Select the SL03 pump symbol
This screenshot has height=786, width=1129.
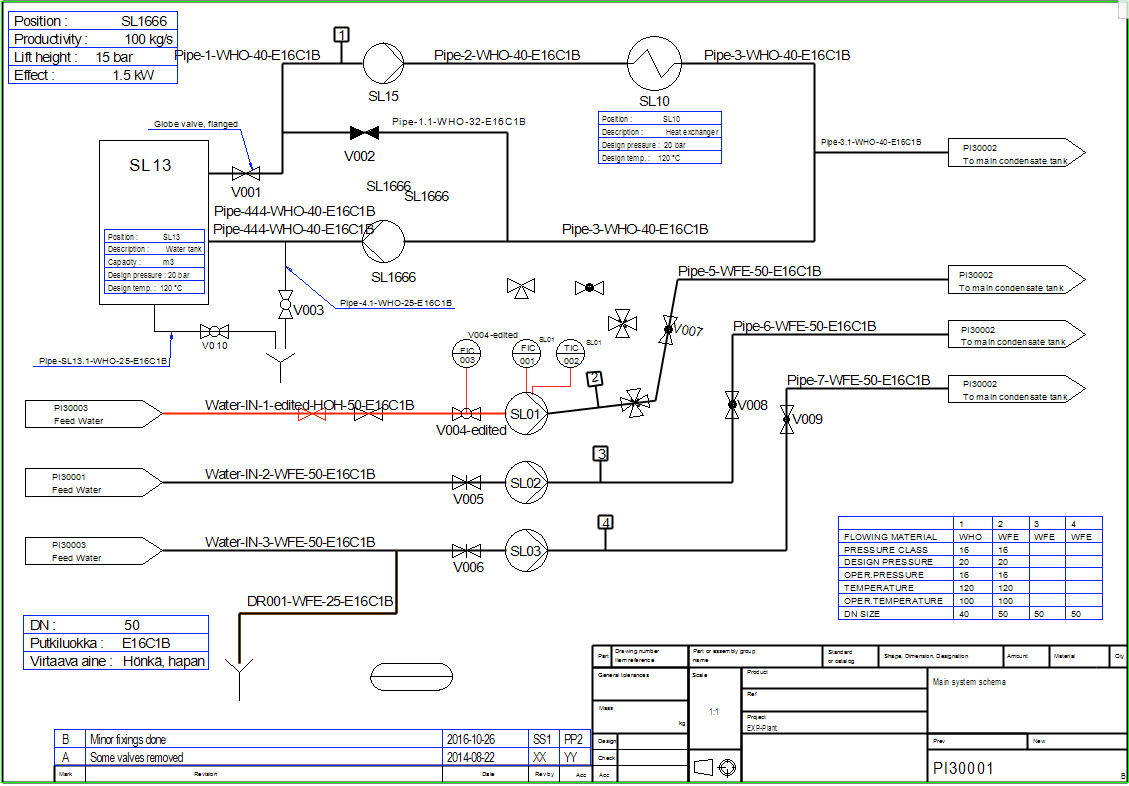[x=526, y=550]
